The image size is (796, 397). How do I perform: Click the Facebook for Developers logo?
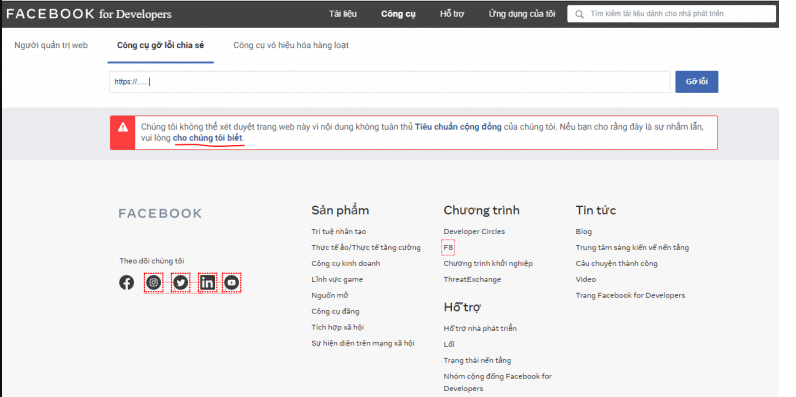[89, 14]
